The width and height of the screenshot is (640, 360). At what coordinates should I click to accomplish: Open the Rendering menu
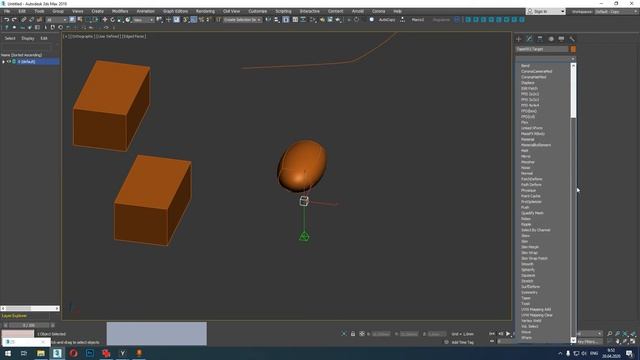pos(205,11)
